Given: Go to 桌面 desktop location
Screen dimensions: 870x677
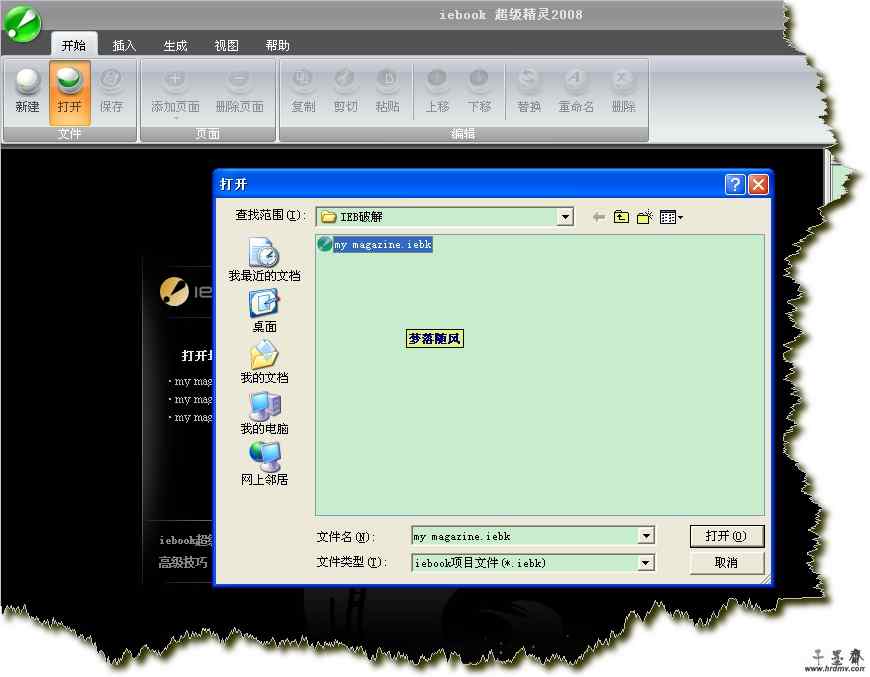Looking at the screenshot, I should tap(264, 311).
